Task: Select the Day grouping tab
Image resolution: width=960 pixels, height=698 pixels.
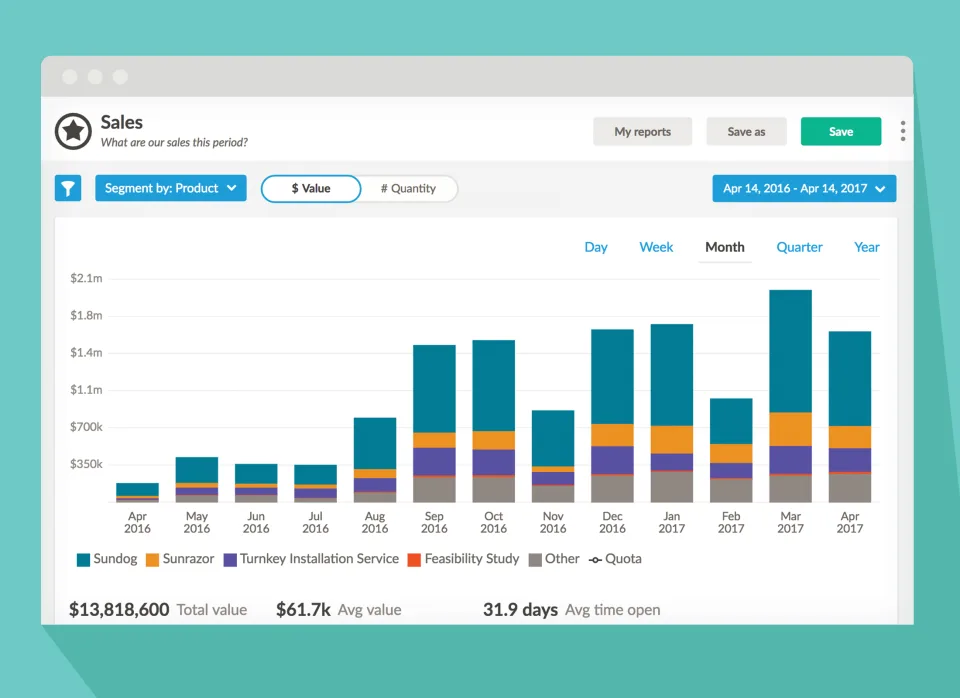Action: click(x=596, y=247)
